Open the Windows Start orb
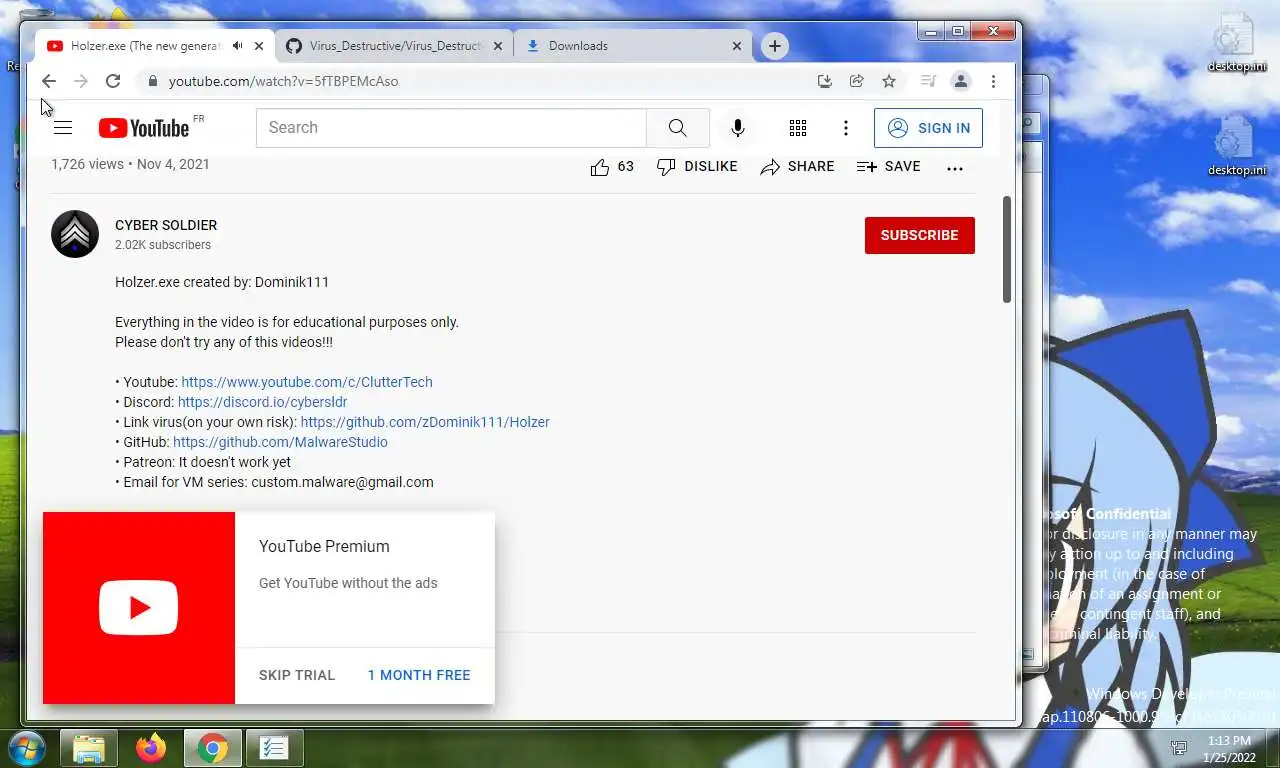 (25, 747)
